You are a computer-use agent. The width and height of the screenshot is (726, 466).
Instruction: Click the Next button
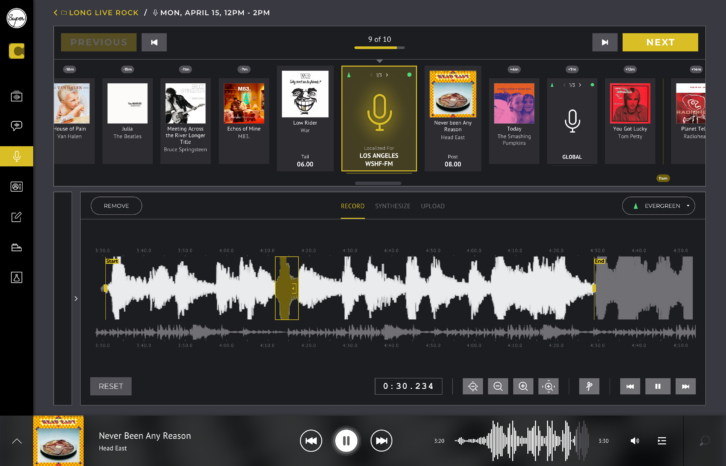click(660, 42)
